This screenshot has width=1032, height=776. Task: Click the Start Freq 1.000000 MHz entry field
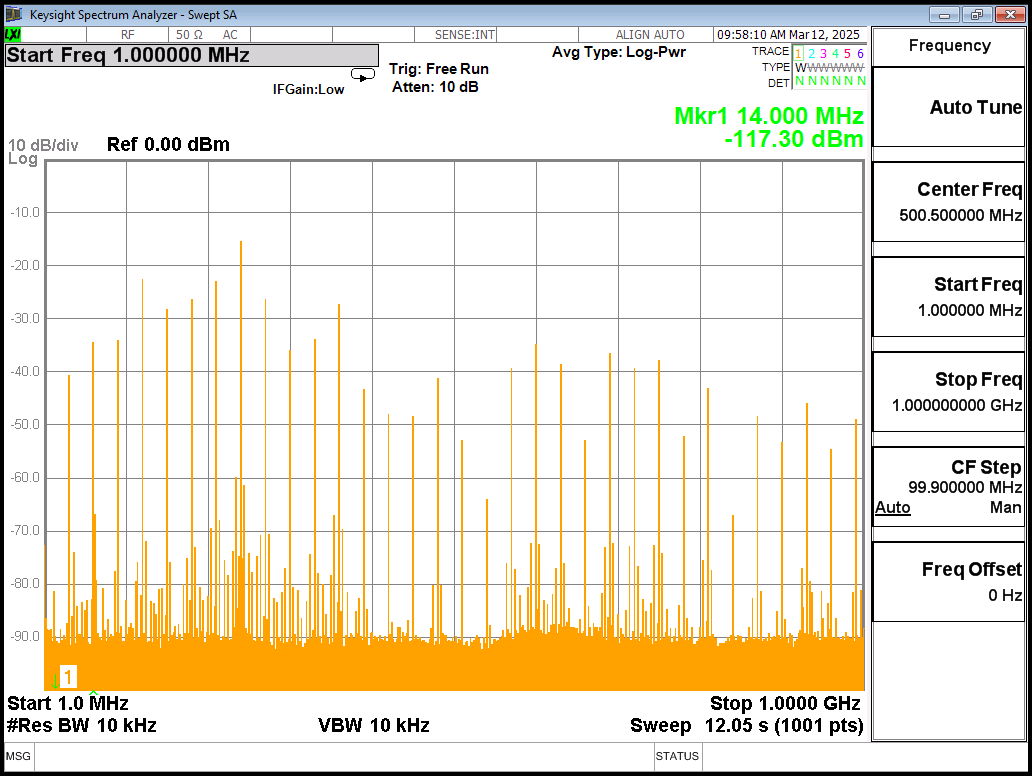(192, 55)
